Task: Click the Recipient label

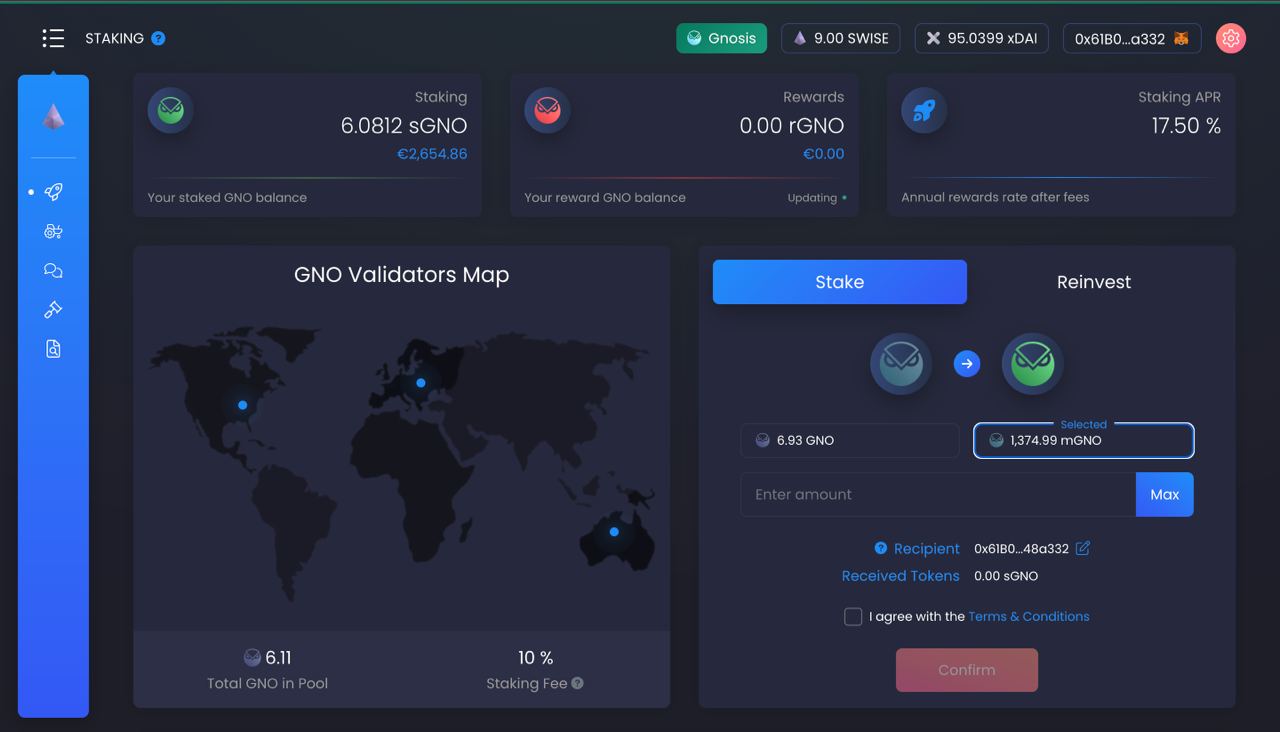Action: tap(927, 549)
